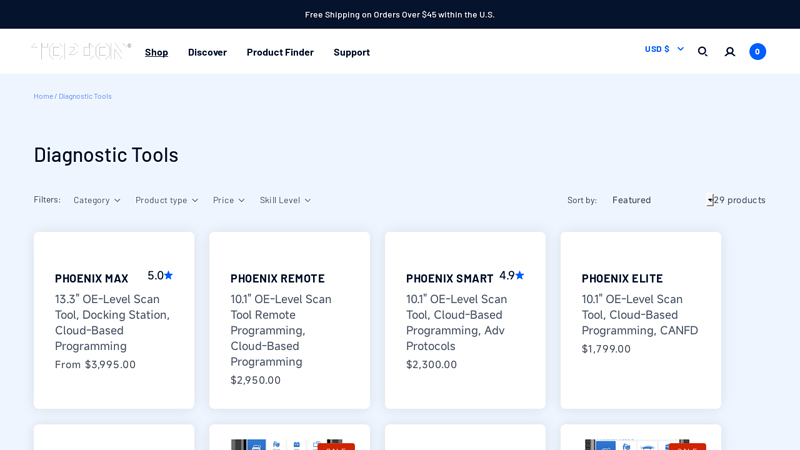The height and width of the screenshot is (450, 800).
Task: Open the search magnifier icon
Action: click(x=703, y=51)
